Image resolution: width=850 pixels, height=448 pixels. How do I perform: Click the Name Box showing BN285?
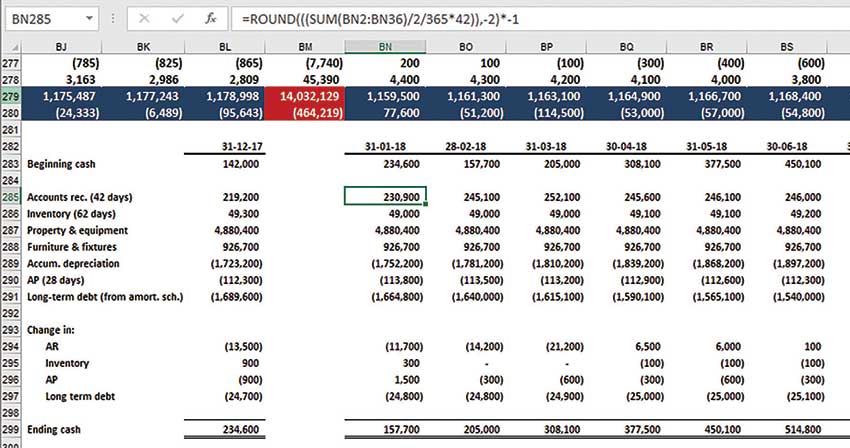point(40,18)
